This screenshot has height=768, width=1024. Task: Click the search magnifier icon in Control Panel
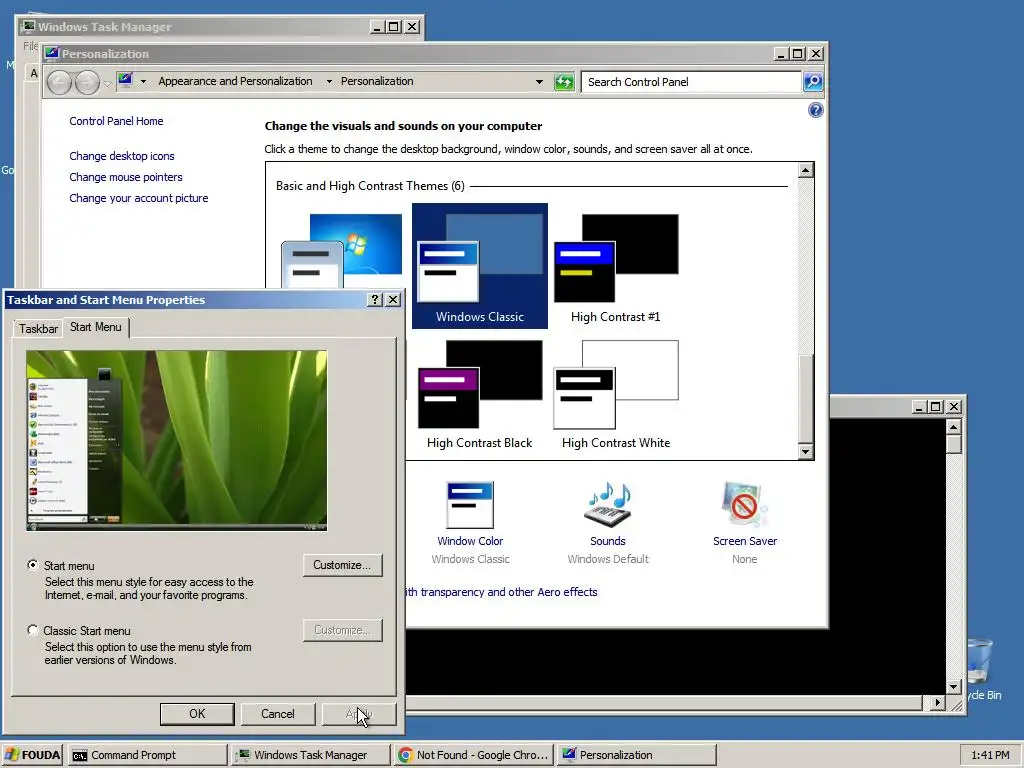(813, 82)
